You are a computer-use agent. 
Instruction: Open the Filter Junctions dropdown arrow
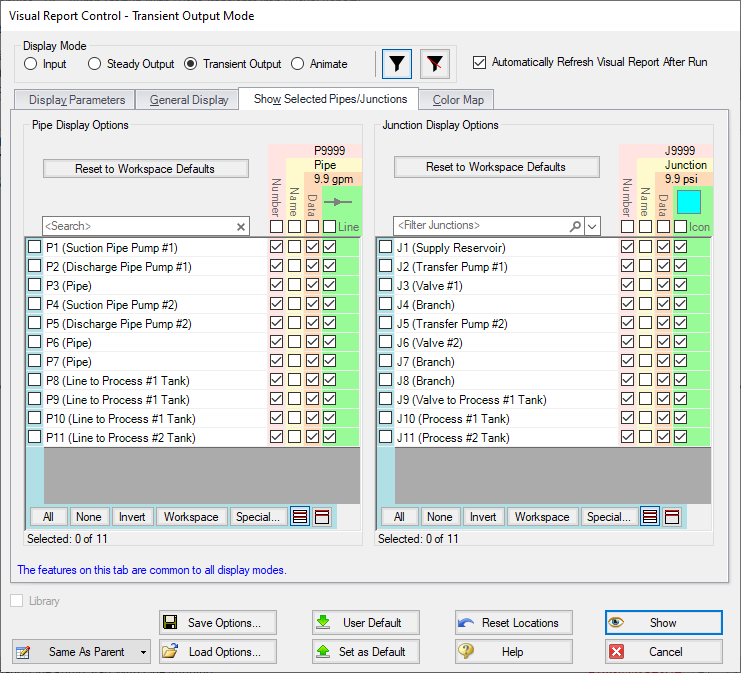pyautogui.click(x=592, y=226)
